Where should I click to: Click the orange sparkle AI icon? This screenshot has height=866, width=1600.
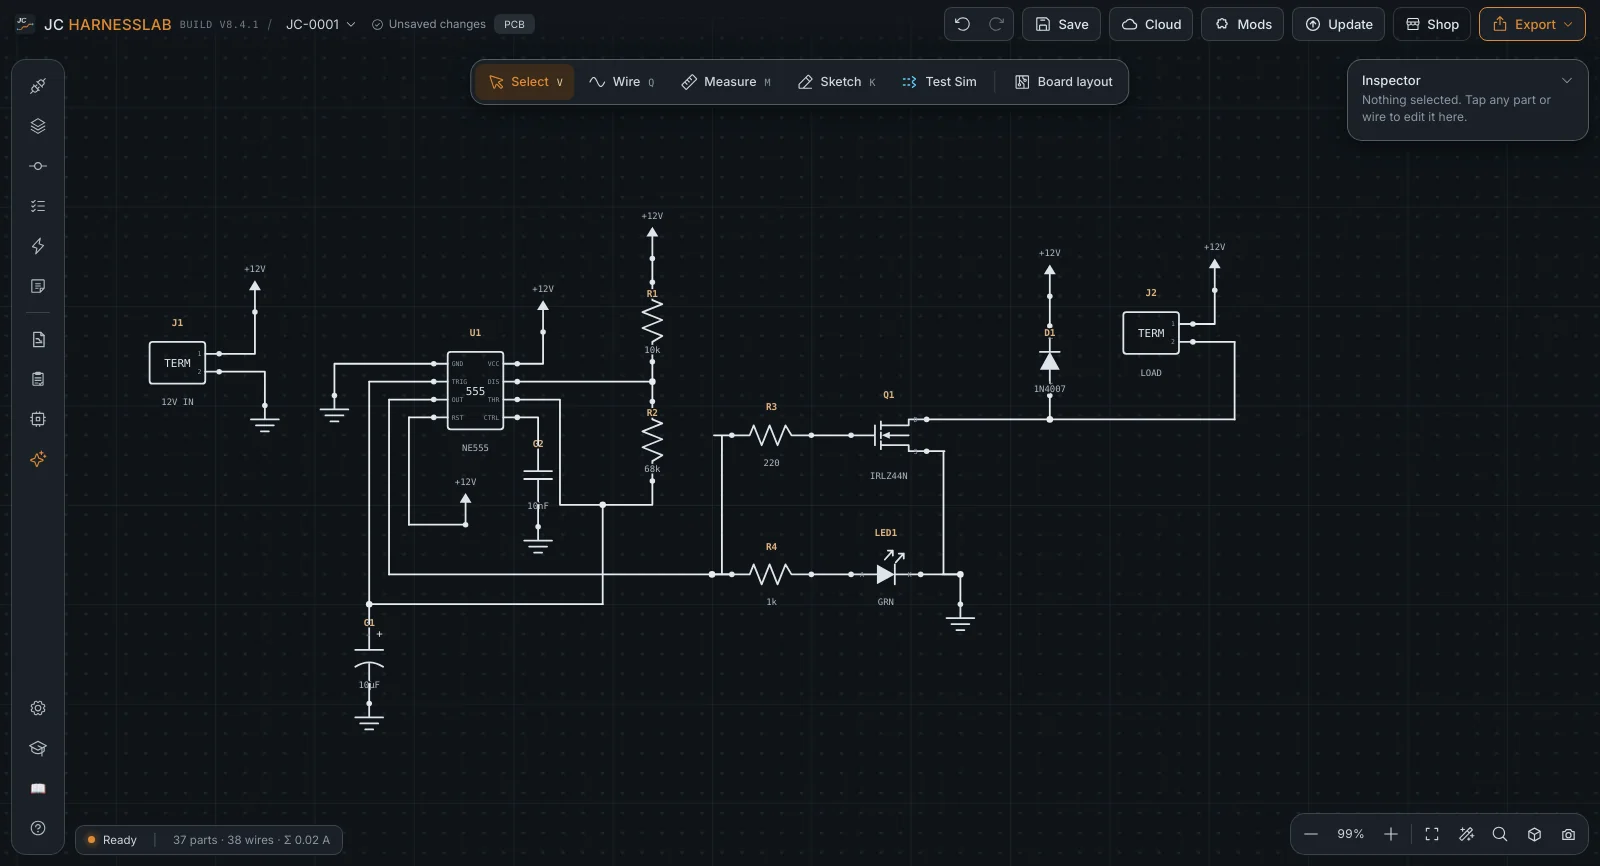click(38, 459)
